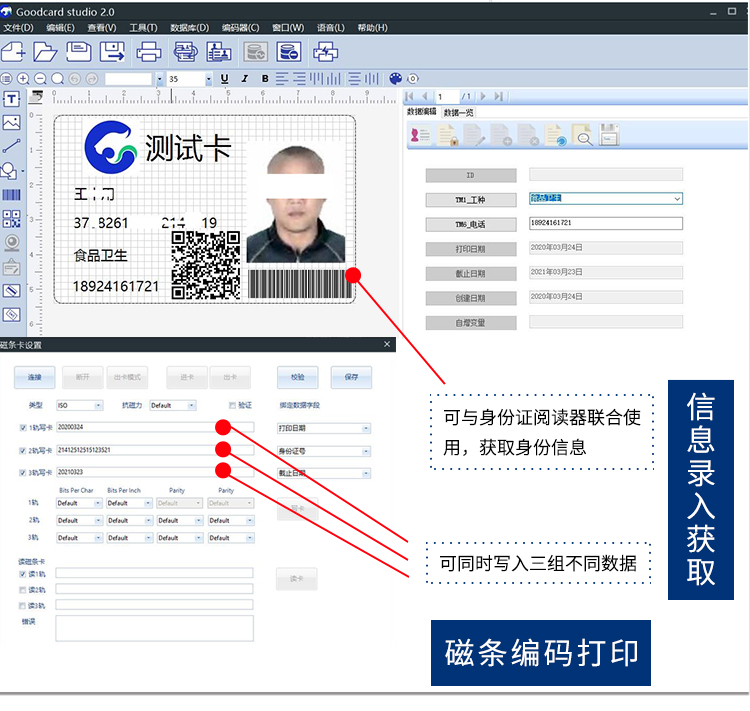Open the 编辑 menu
Viewport: 750px width, 711px height.
click(61, 28)
